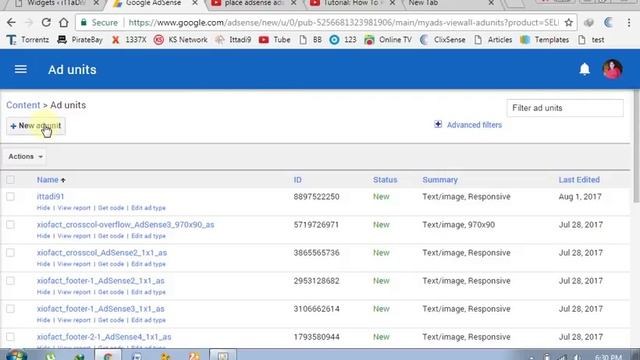The height and width of the screenshot is (360, 640).
Task: Open the 1337X bookmark
Action: point(129,40)
